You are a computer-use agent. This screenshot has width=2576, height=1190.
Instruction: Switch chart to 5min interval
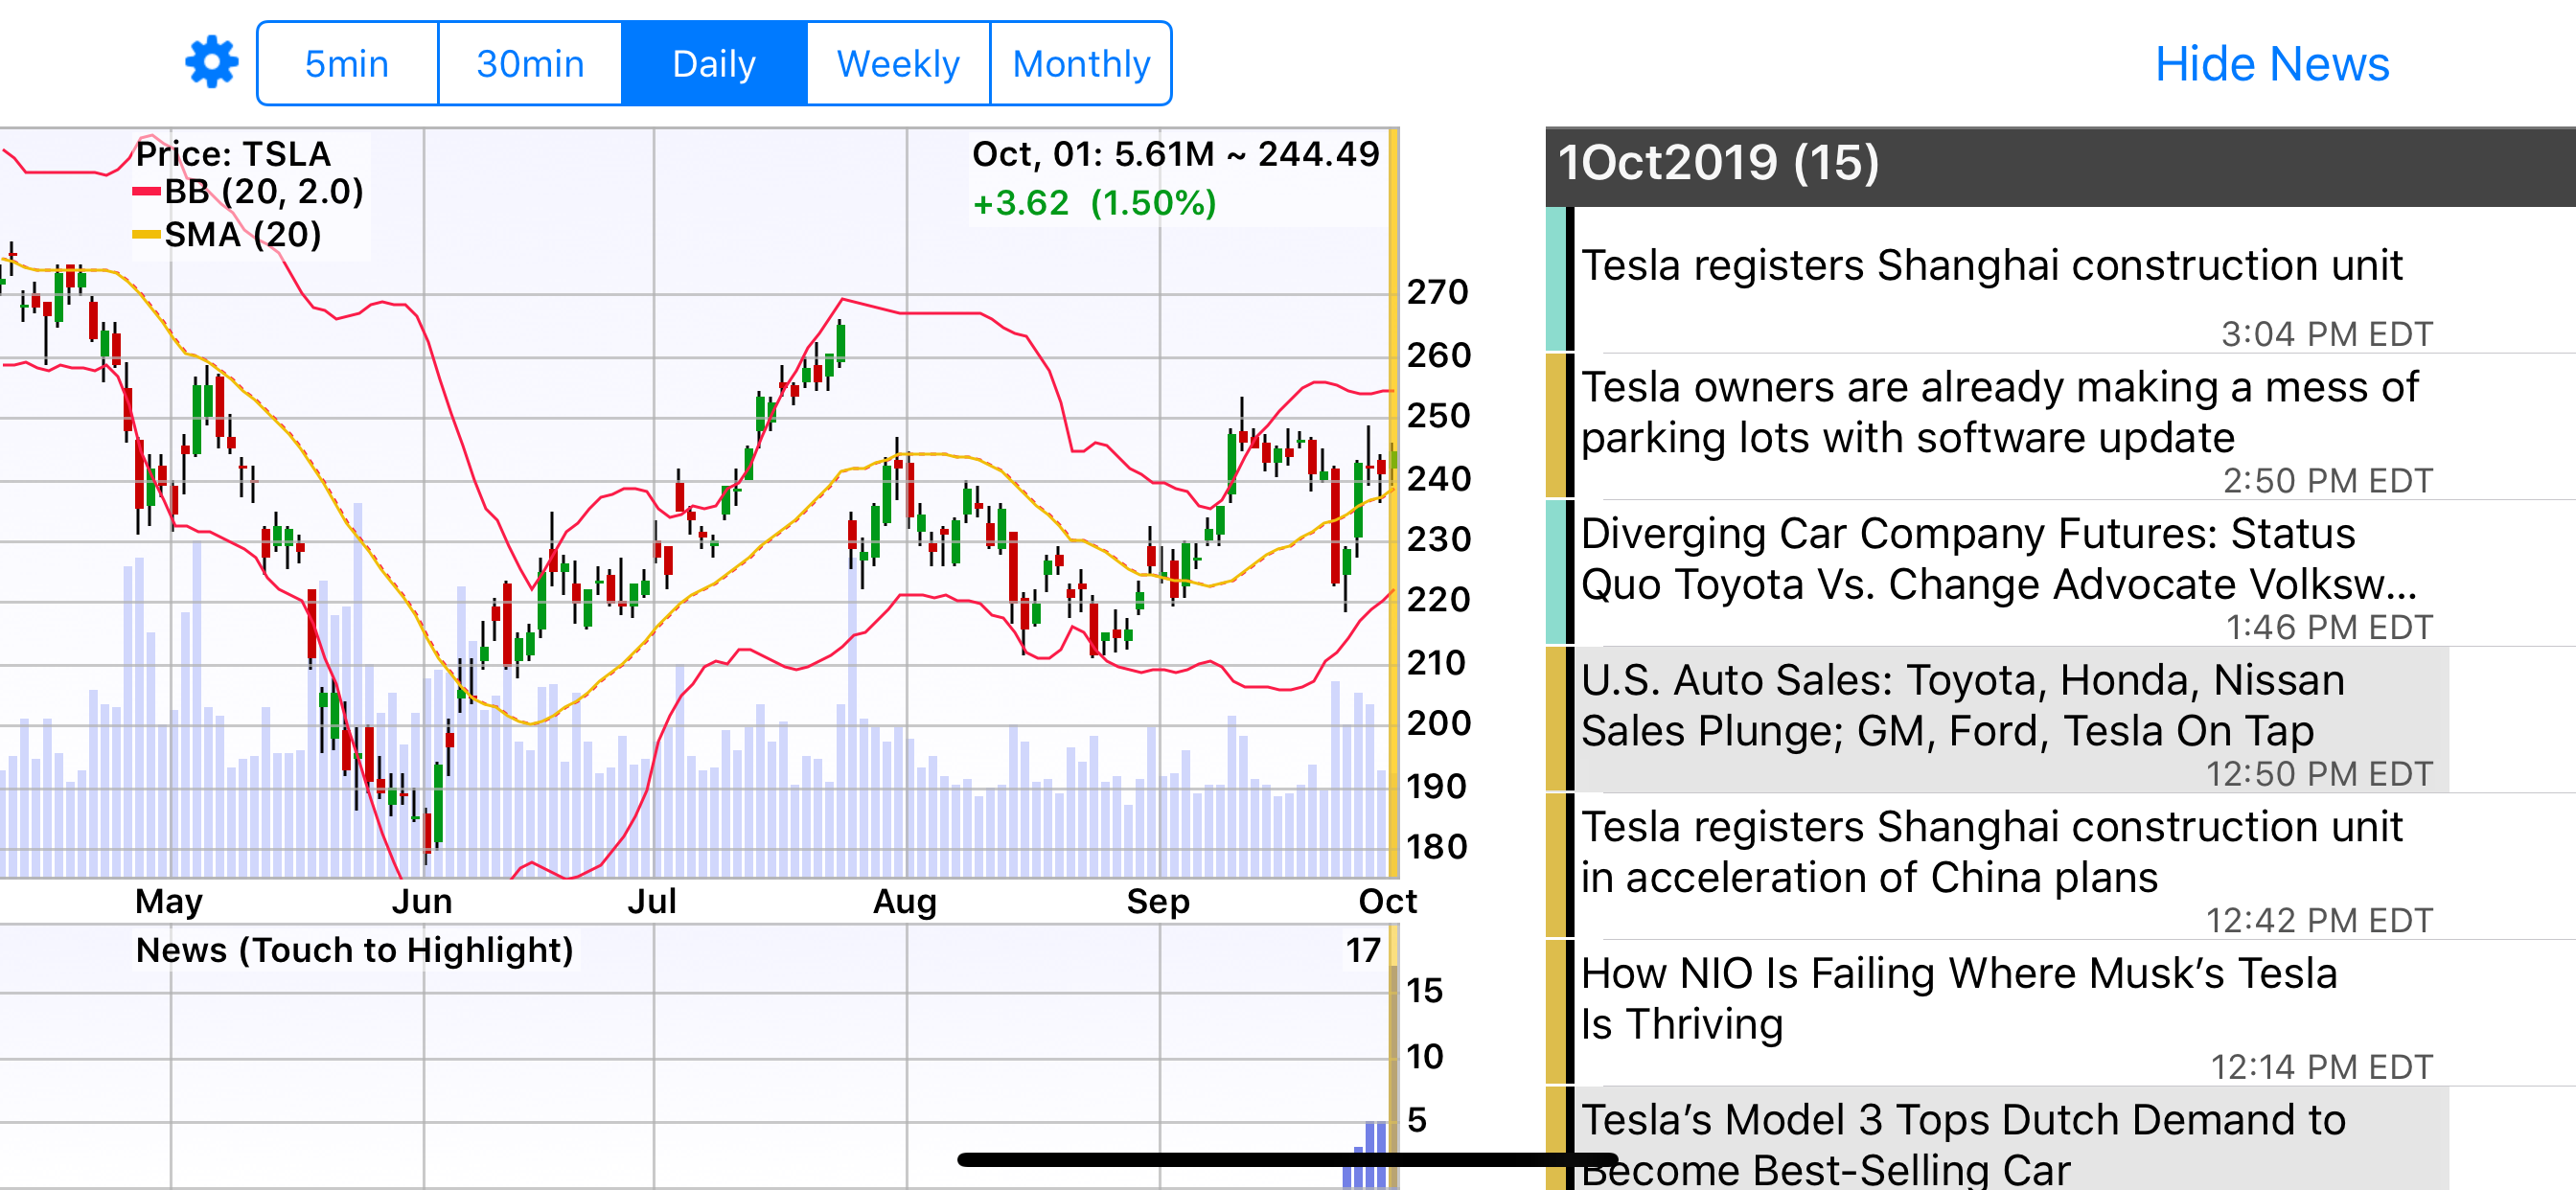coord(346,64)
